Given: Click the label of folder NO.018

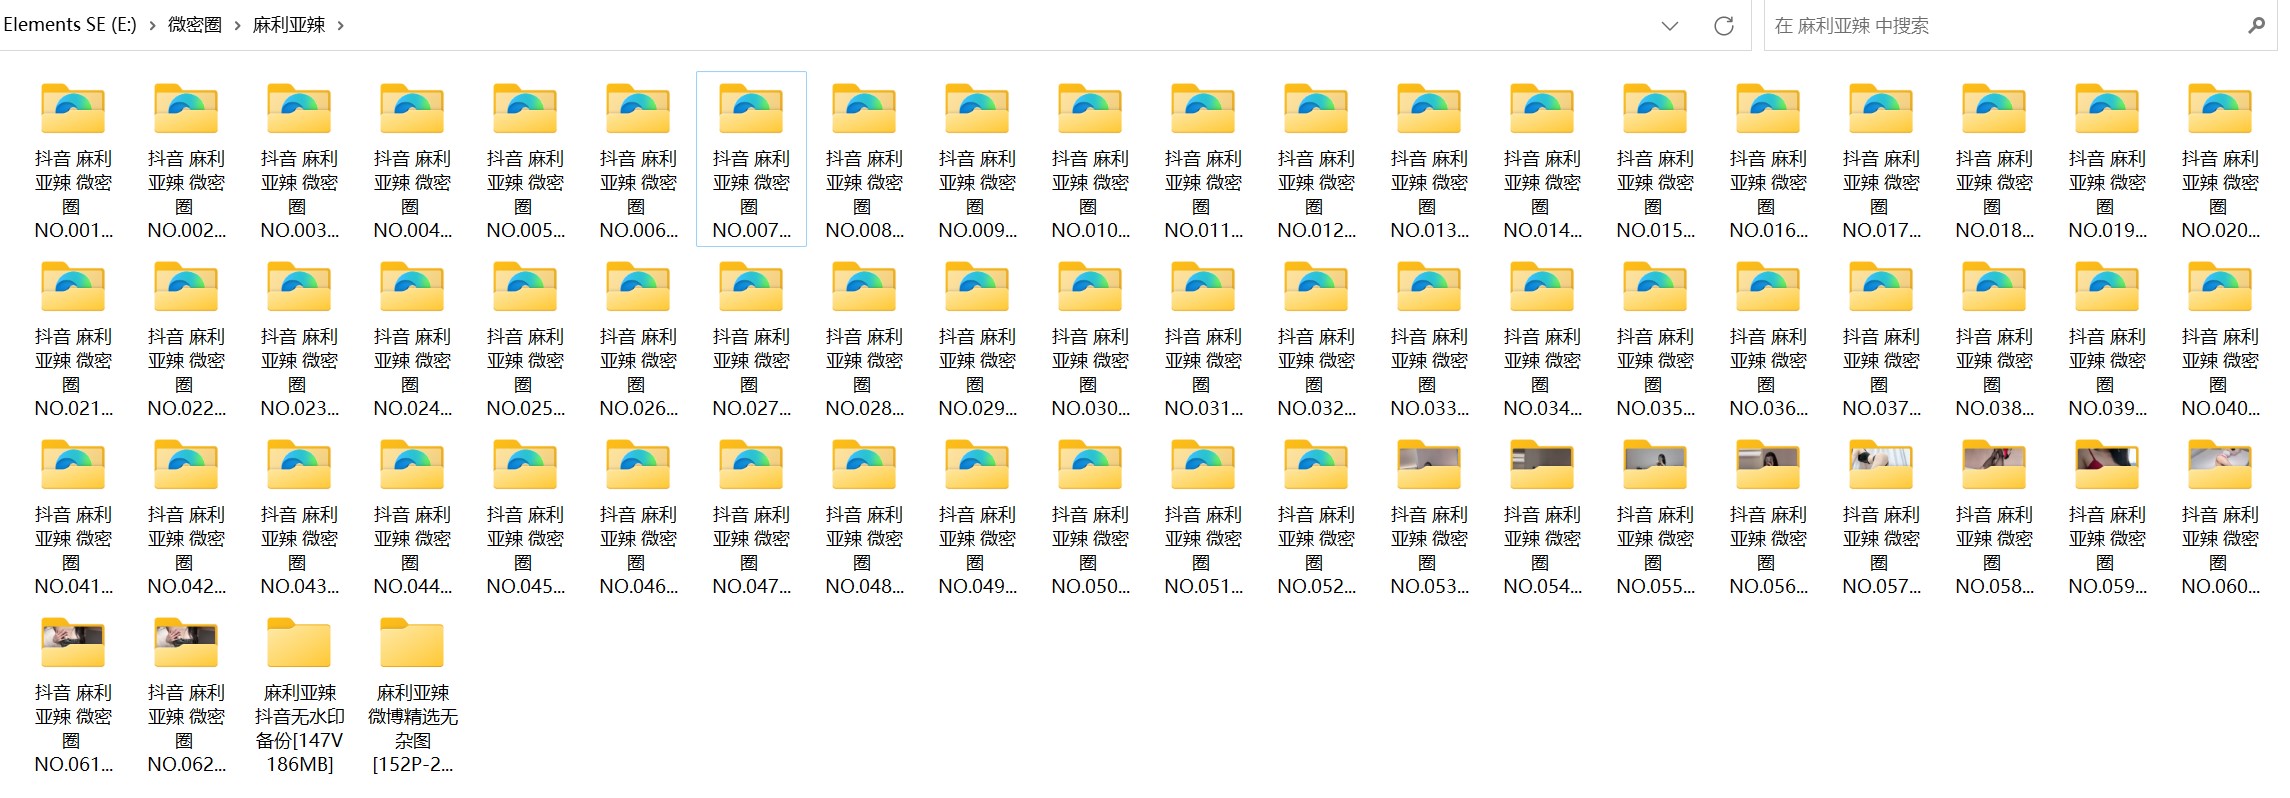Looking at the screenshot, I should coord(1994,194).
